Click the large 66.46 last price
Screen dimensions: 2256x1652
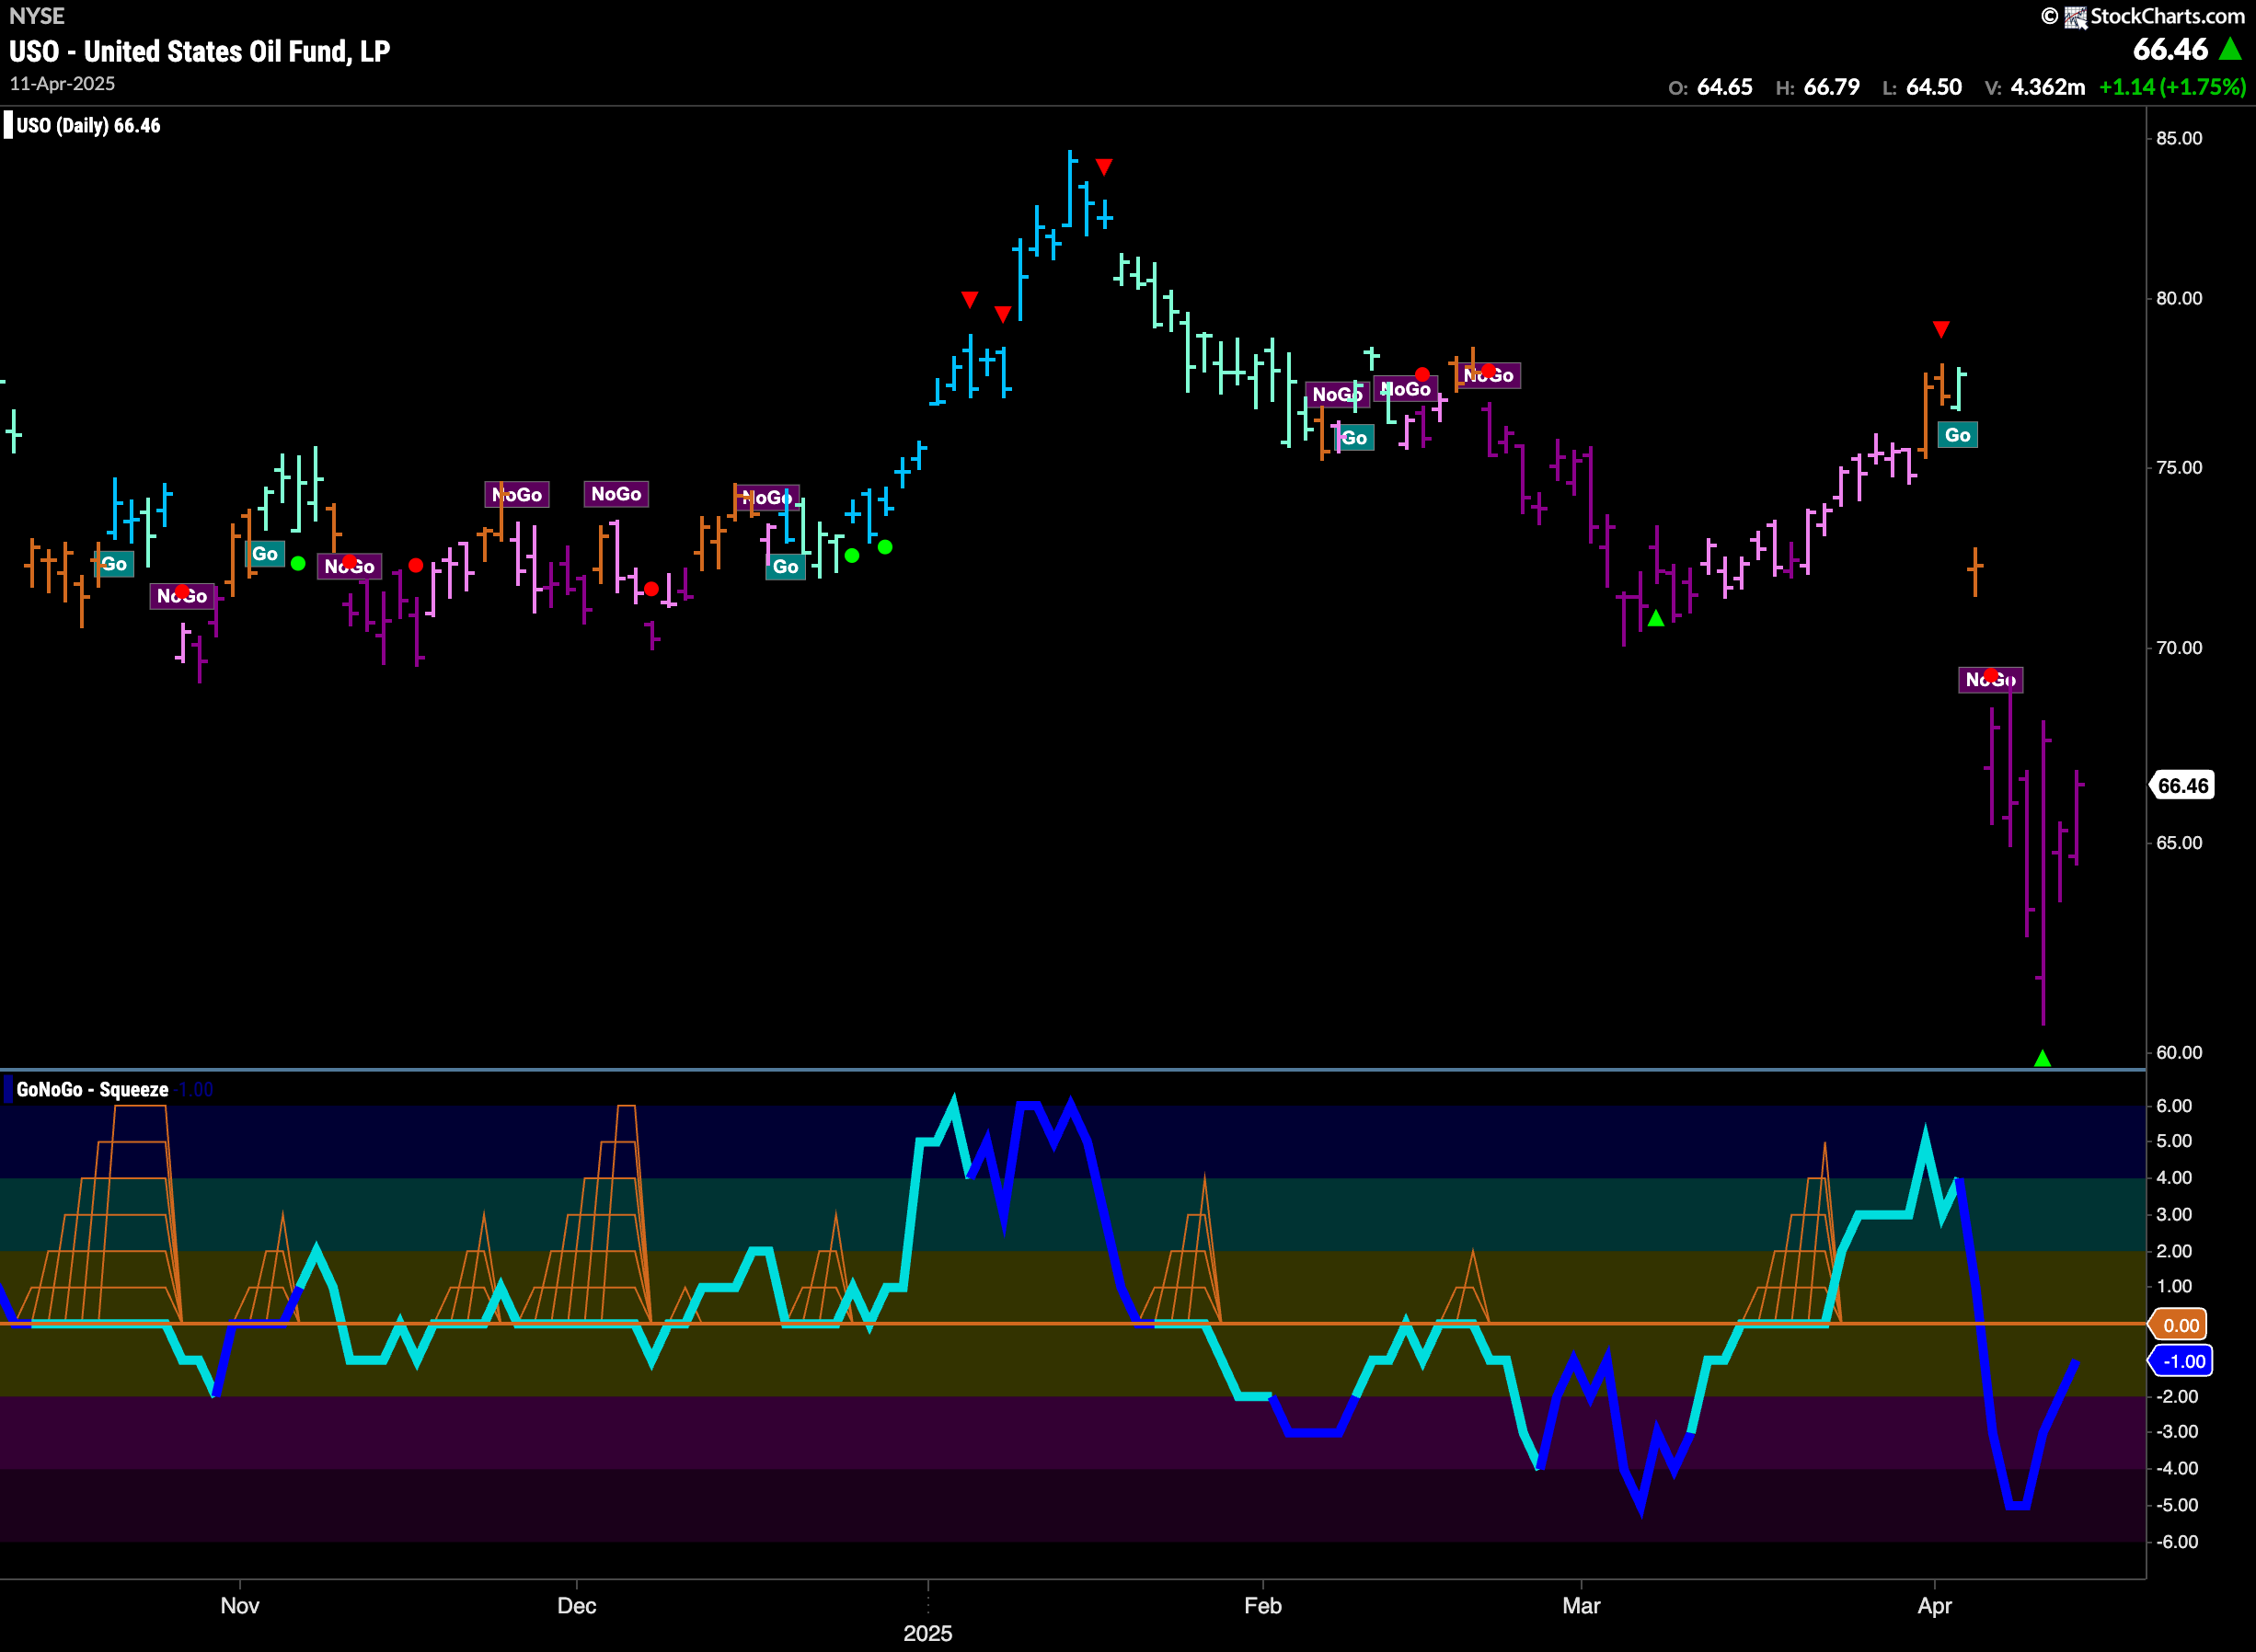[x=2170, y=49]
